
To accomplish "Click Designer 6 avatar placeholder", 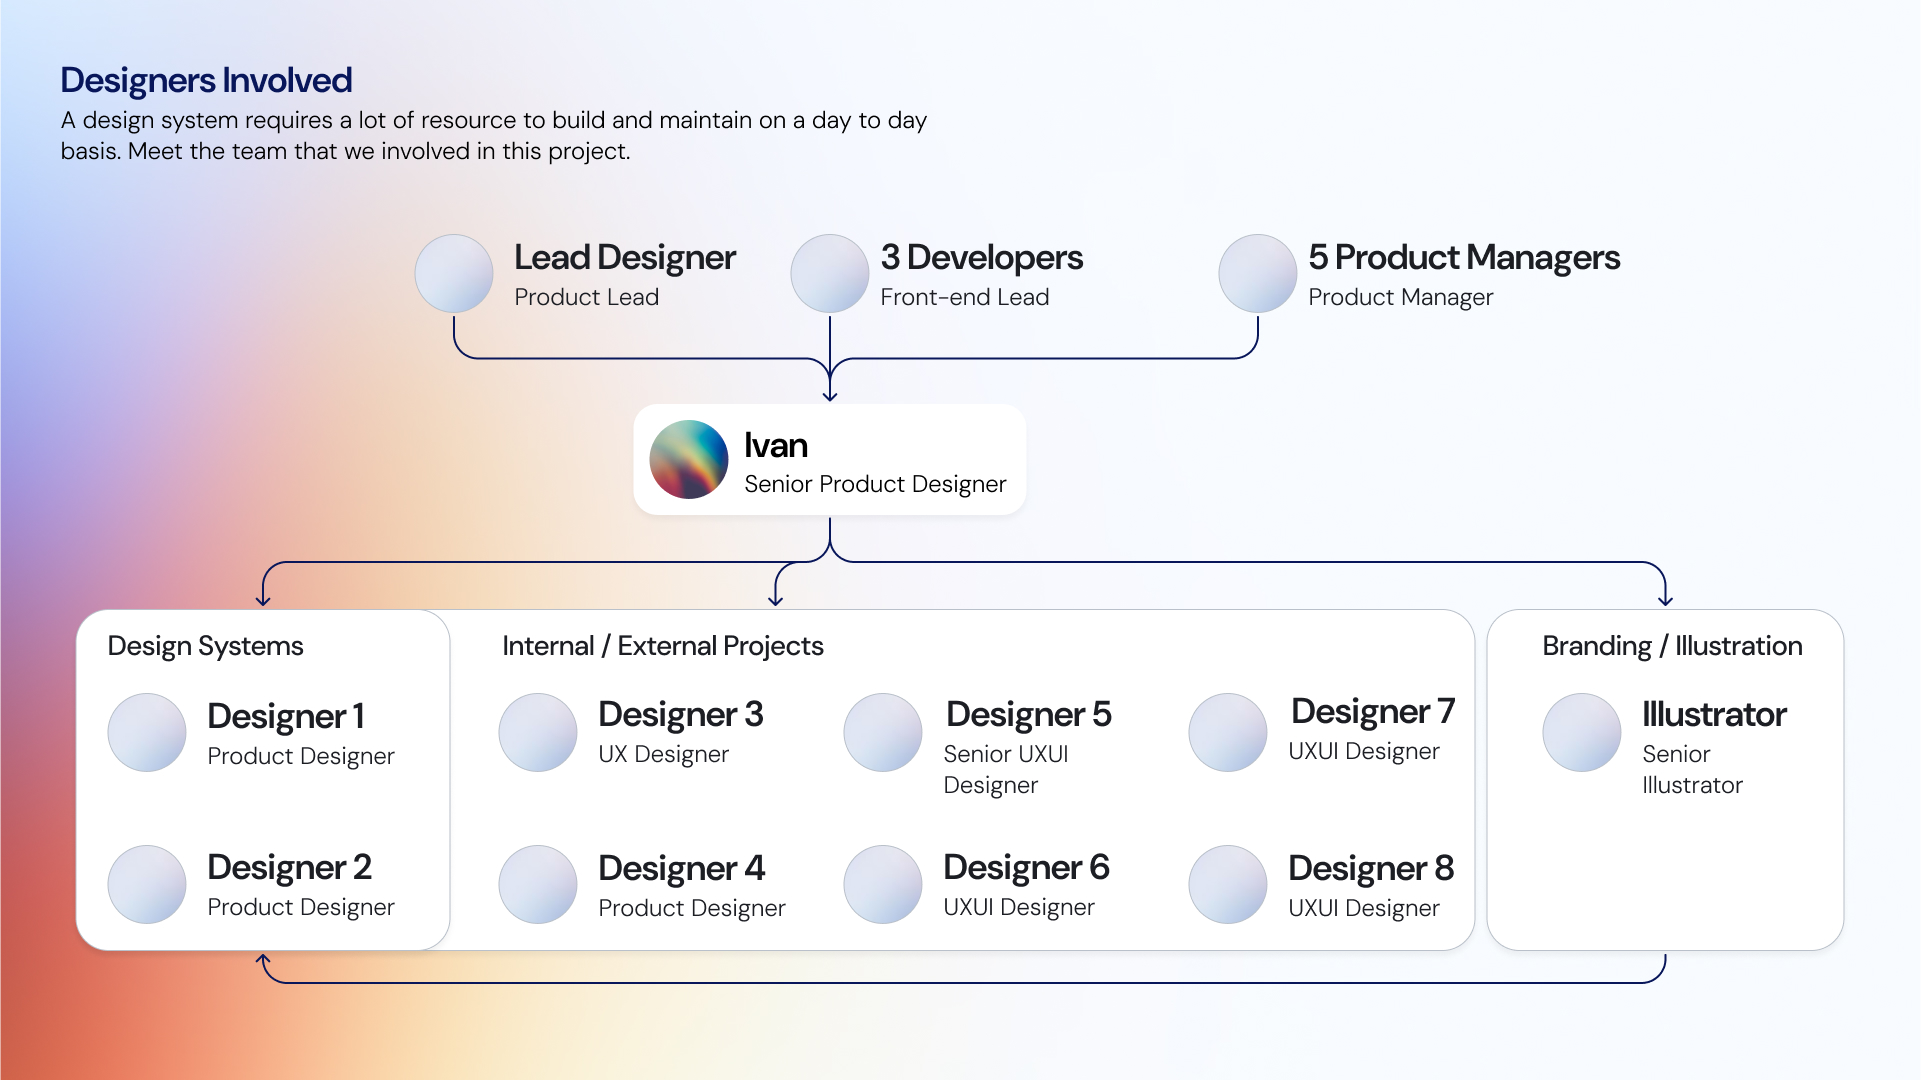I will tap(883, 884).
